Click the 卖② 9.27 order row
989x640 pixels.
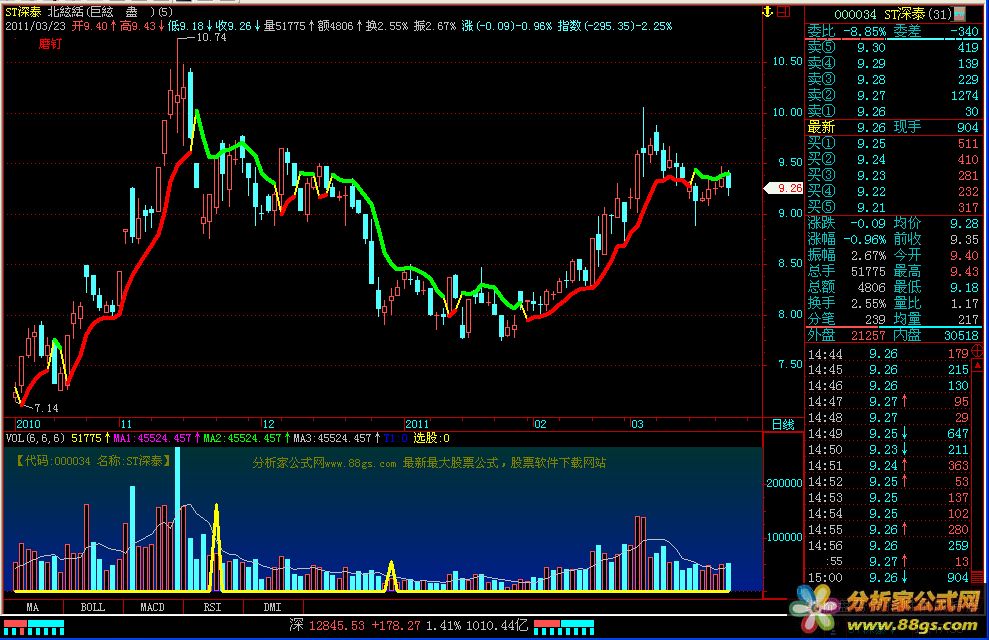click(892, 95)
